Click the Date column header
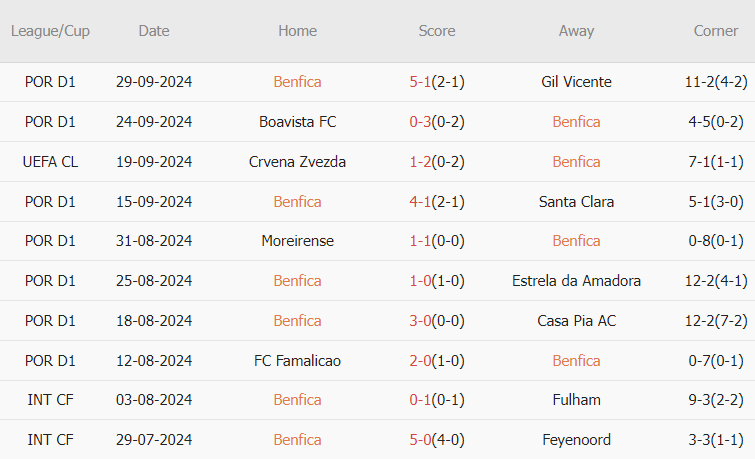755x459 pixels. point(154,31)
